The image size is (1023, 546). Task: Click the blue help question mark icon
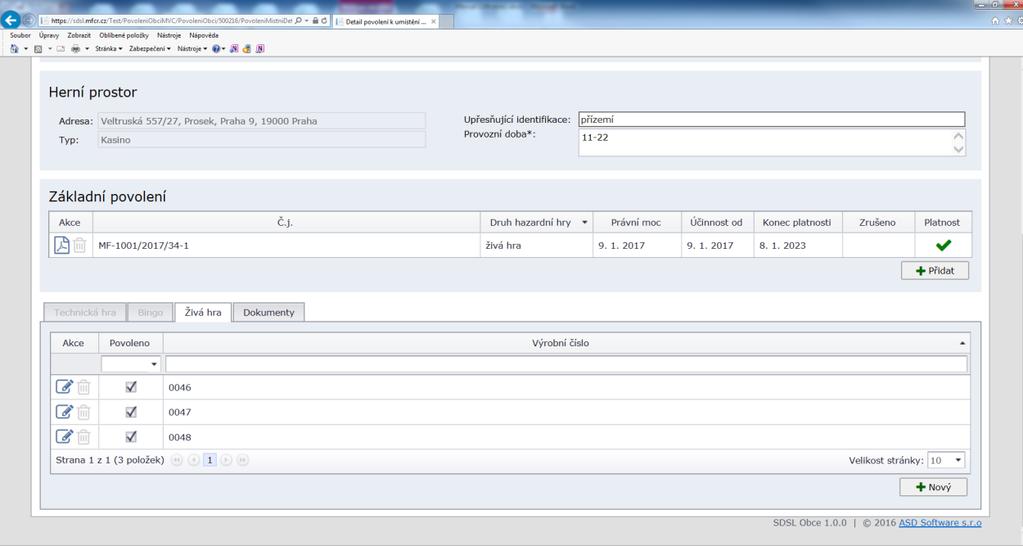pos(216,49)
